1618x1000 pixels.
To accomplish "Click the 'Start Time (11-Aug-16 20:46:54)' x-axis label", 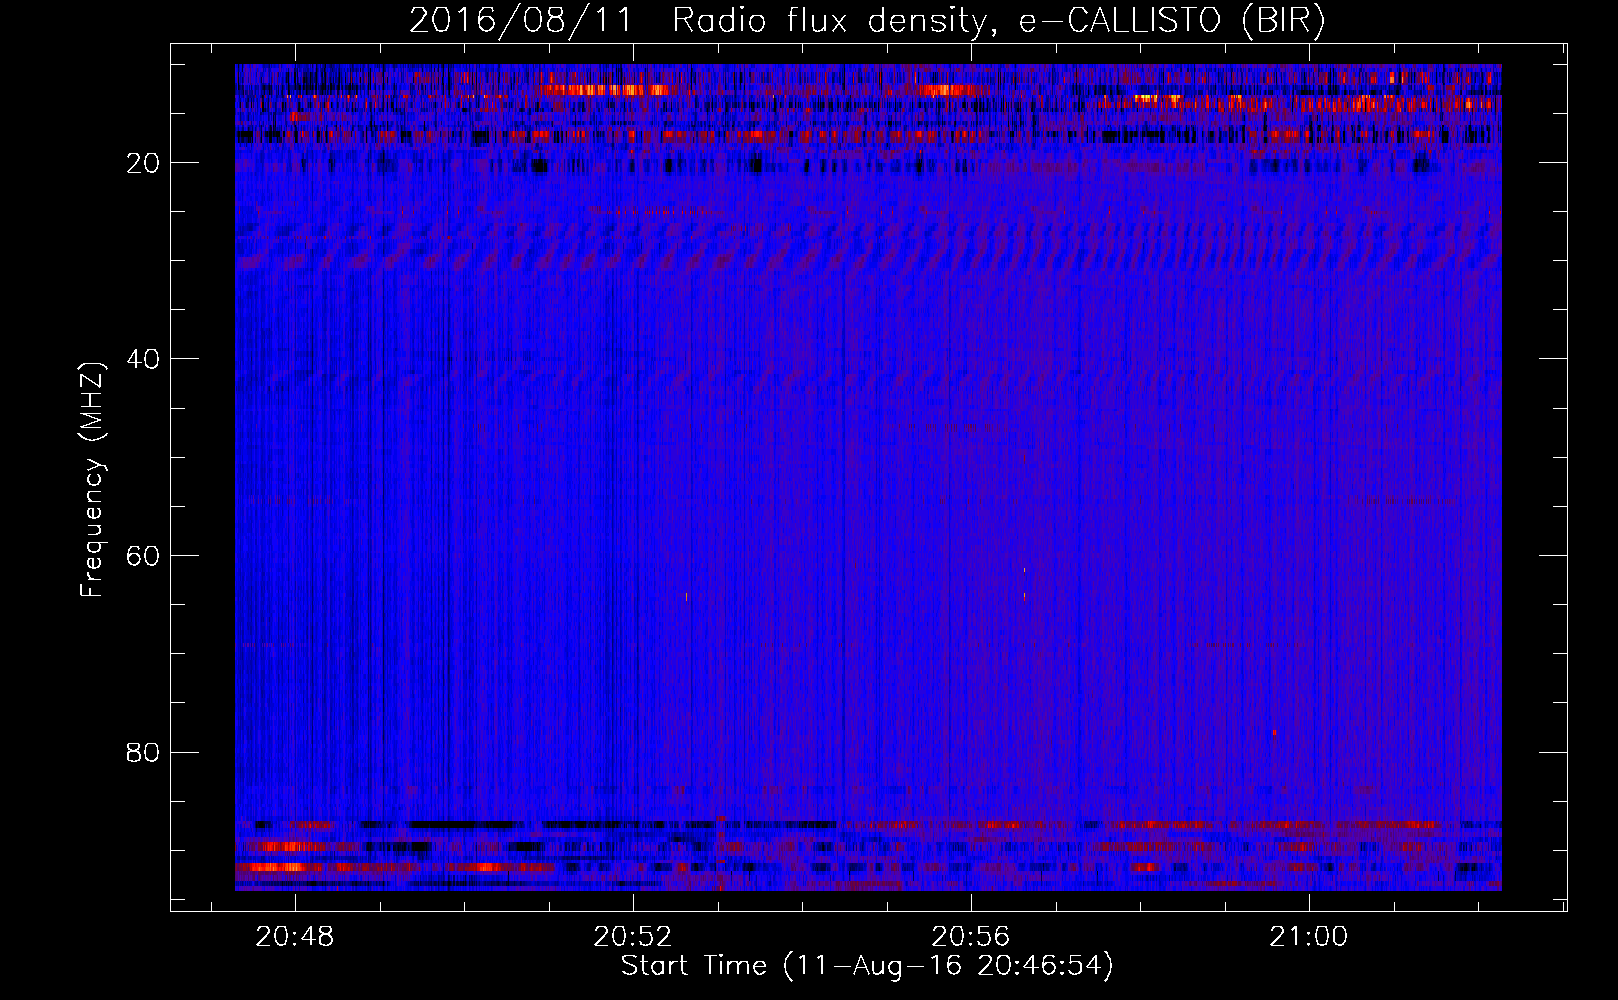I will [867, 966].
